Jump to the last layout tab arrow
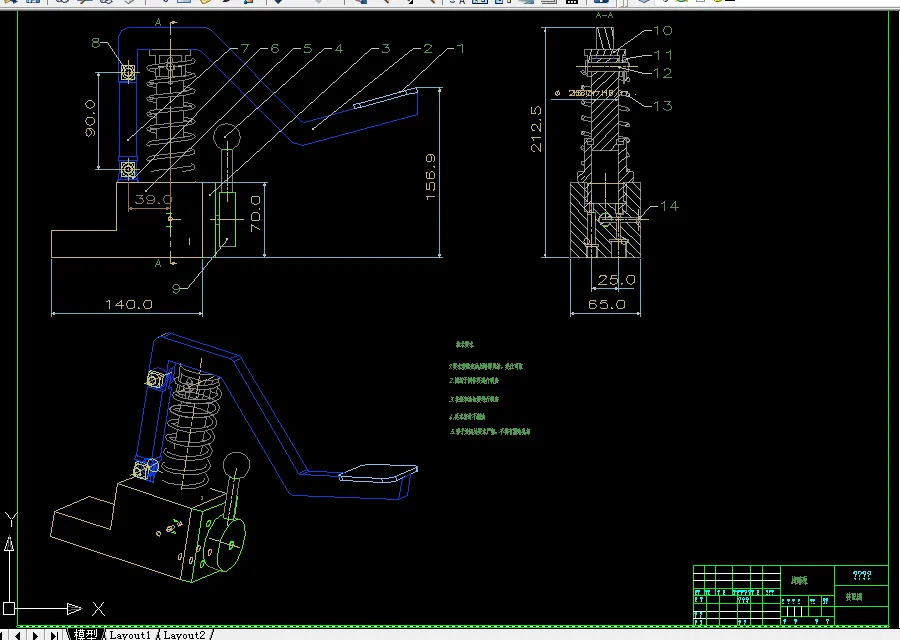900x640 pixels. click(x=53, y=635)
